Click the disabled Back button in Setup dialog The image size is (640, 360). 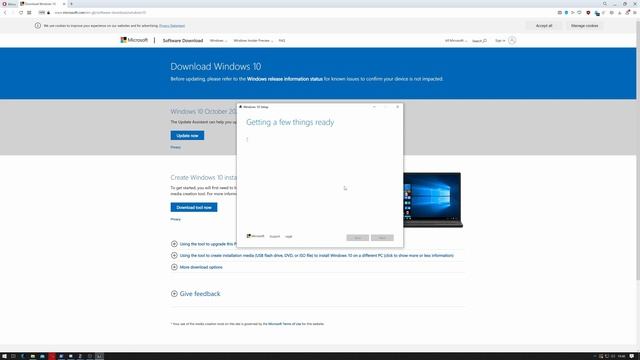[x=358, y=238]
